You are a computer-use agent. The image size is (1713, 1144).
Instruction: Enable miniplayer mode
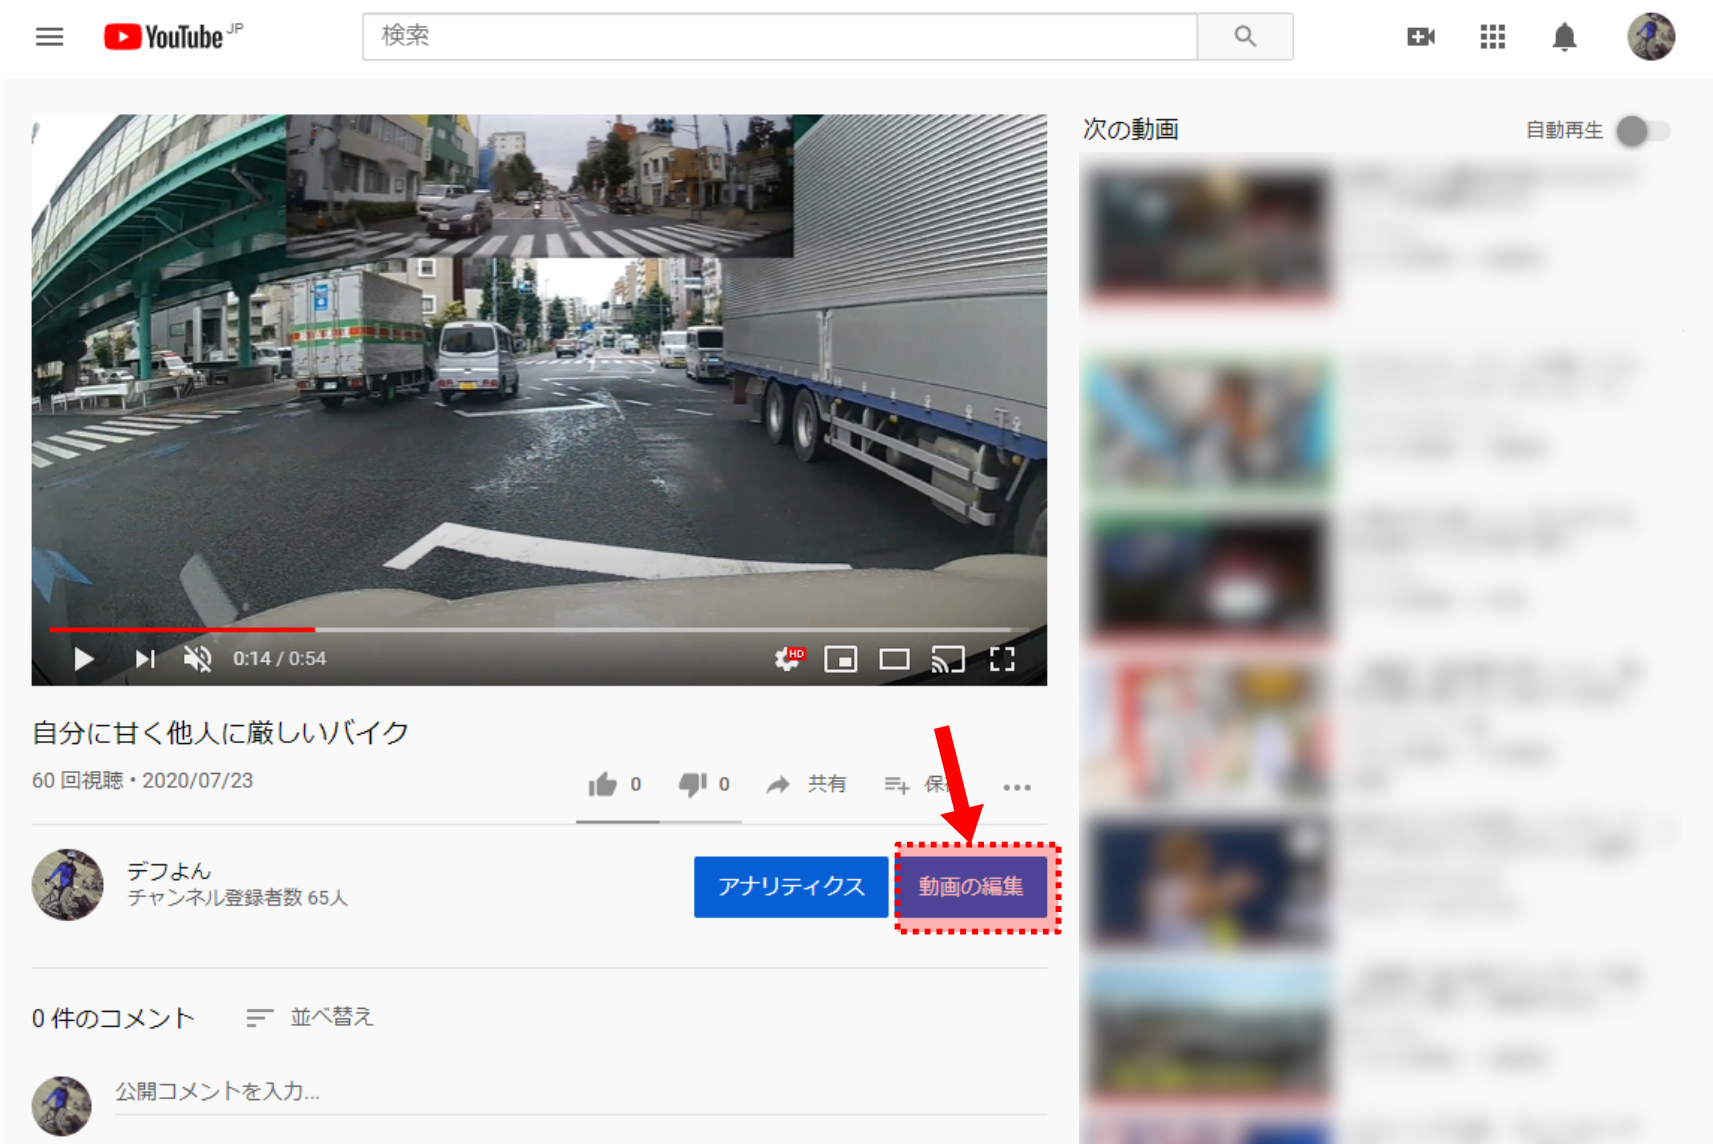coord(841,659)
